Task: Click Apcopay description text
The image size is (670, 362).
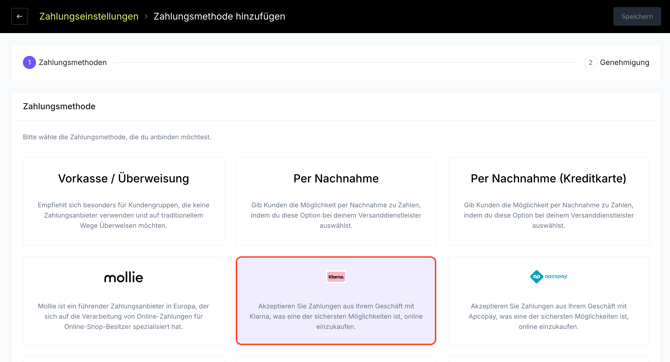Action: click(549, 316)
